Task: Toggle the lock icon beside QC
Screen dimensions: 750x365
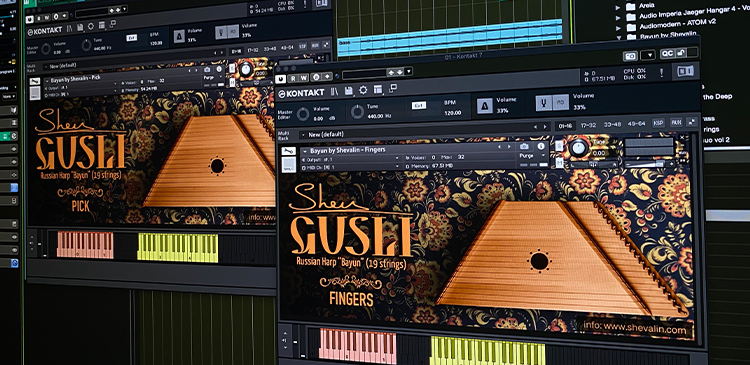Action: click(681, 54)
